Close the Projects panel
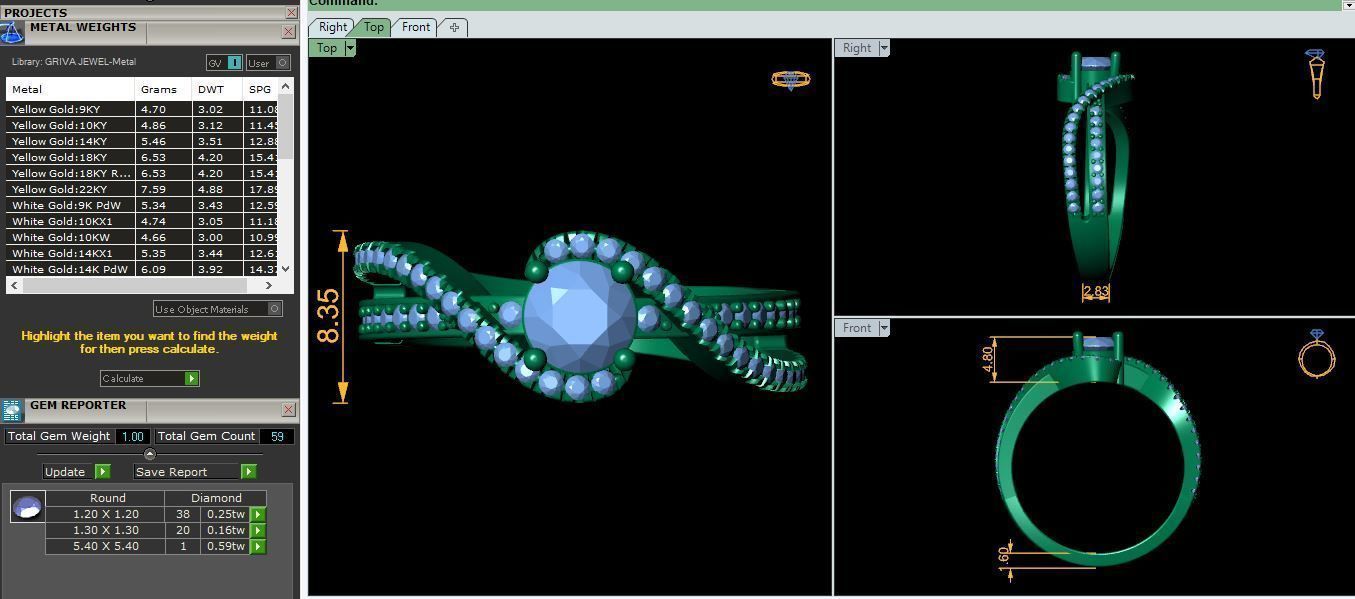This screenshot has width=1355, height=599. (x=291, y=13)
